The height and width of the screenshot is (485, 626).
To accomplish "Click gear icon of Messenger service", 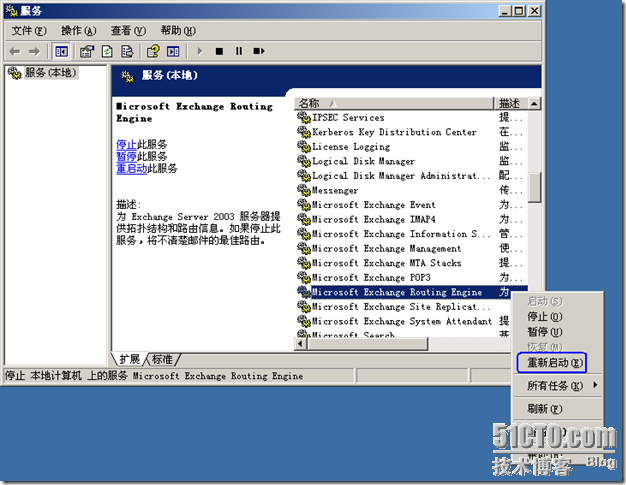I will tap(304, 190).
